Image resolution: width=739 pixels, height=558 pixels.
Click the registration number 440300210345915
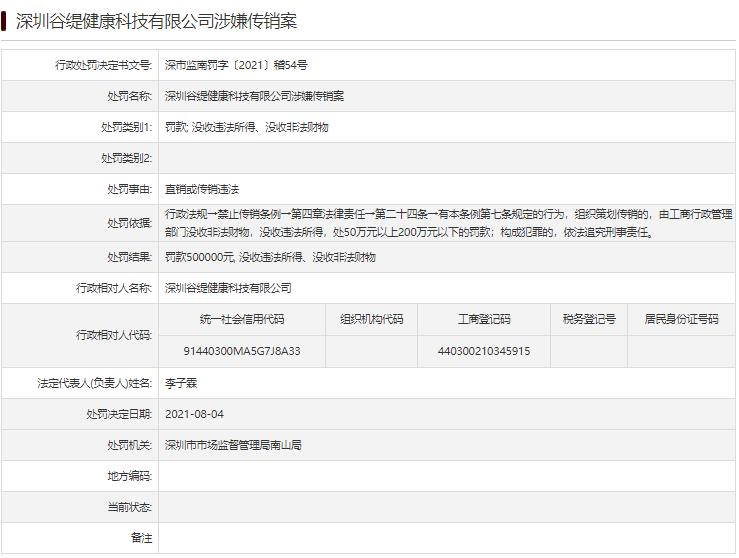[484, 352]
